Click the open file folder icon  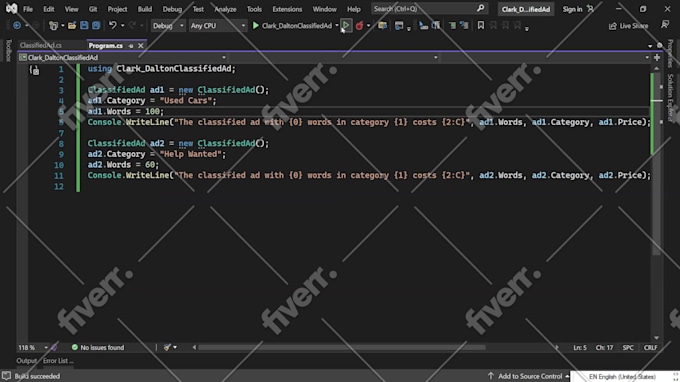(x=72, y=26)
